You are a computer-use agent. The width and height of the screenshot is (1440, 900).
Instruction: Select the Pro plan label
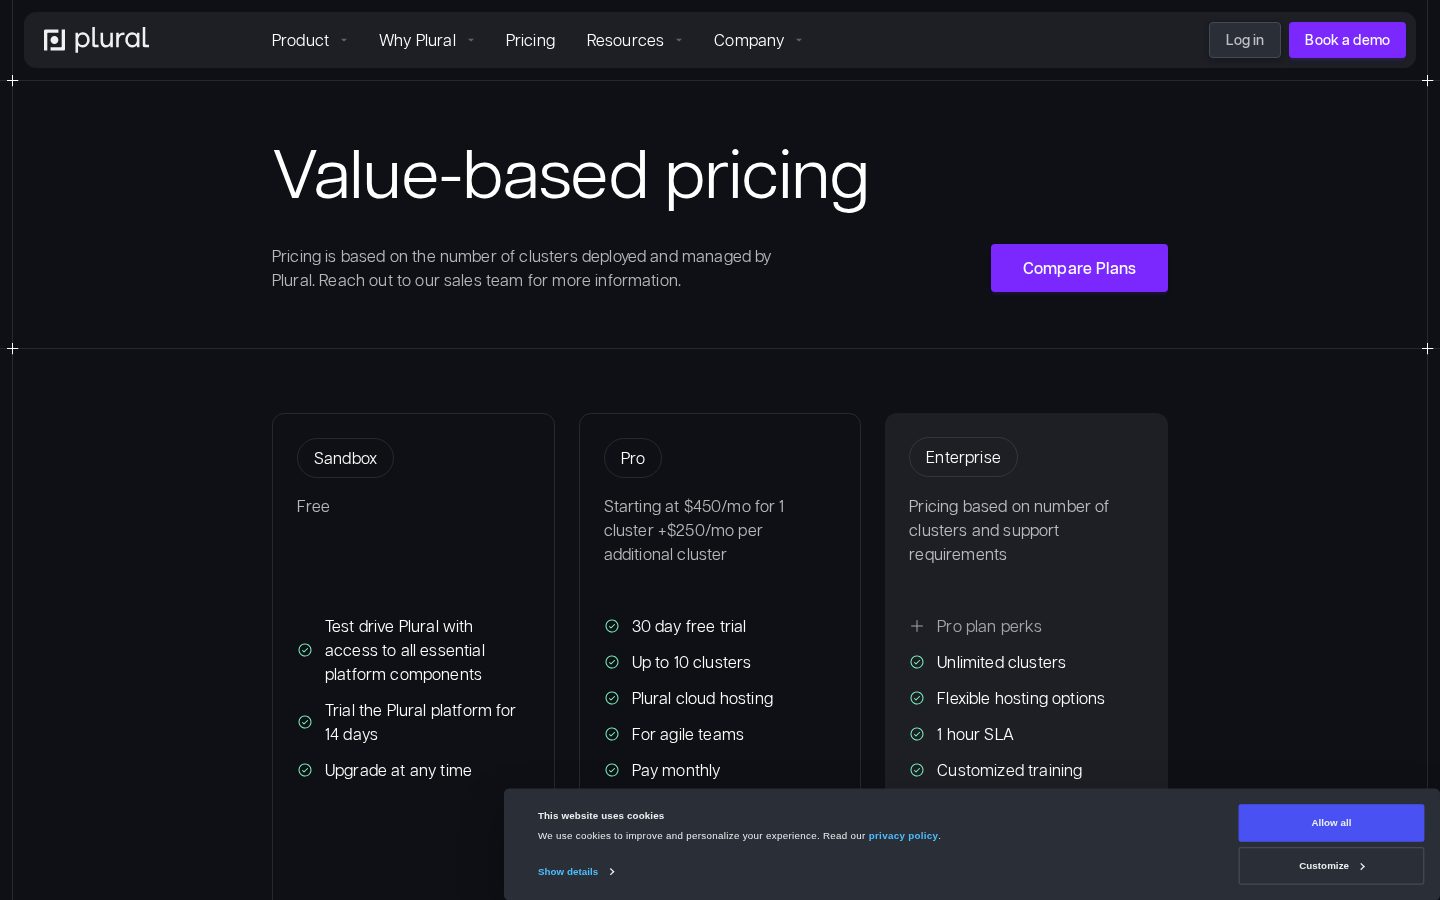click(632, 458)
